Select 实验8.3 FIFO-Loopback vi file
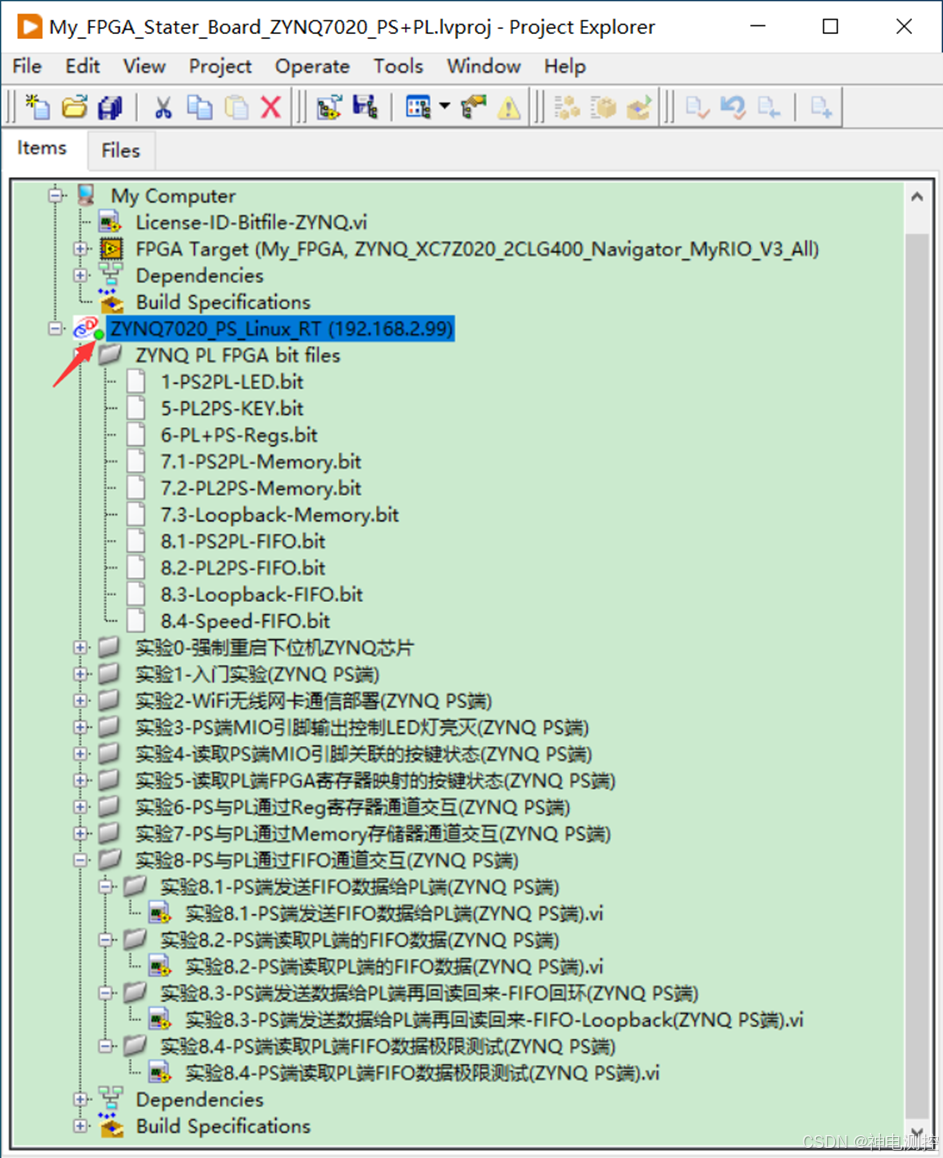943x1158 pixels. 494,1020
